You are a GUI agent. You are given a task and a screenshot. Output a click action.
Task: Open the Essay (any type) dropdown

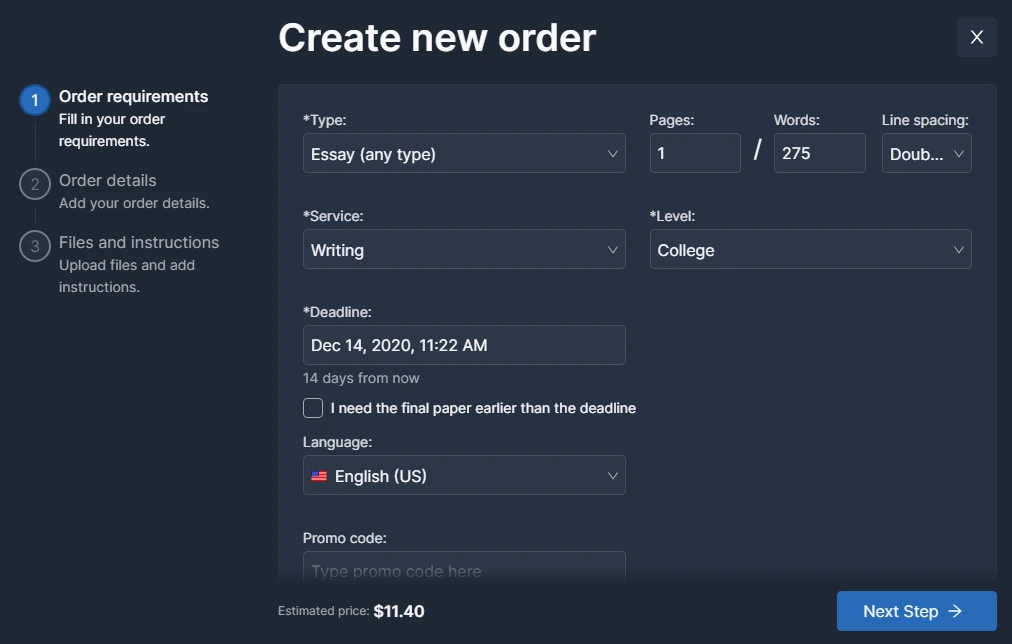(x=464, y=154)
